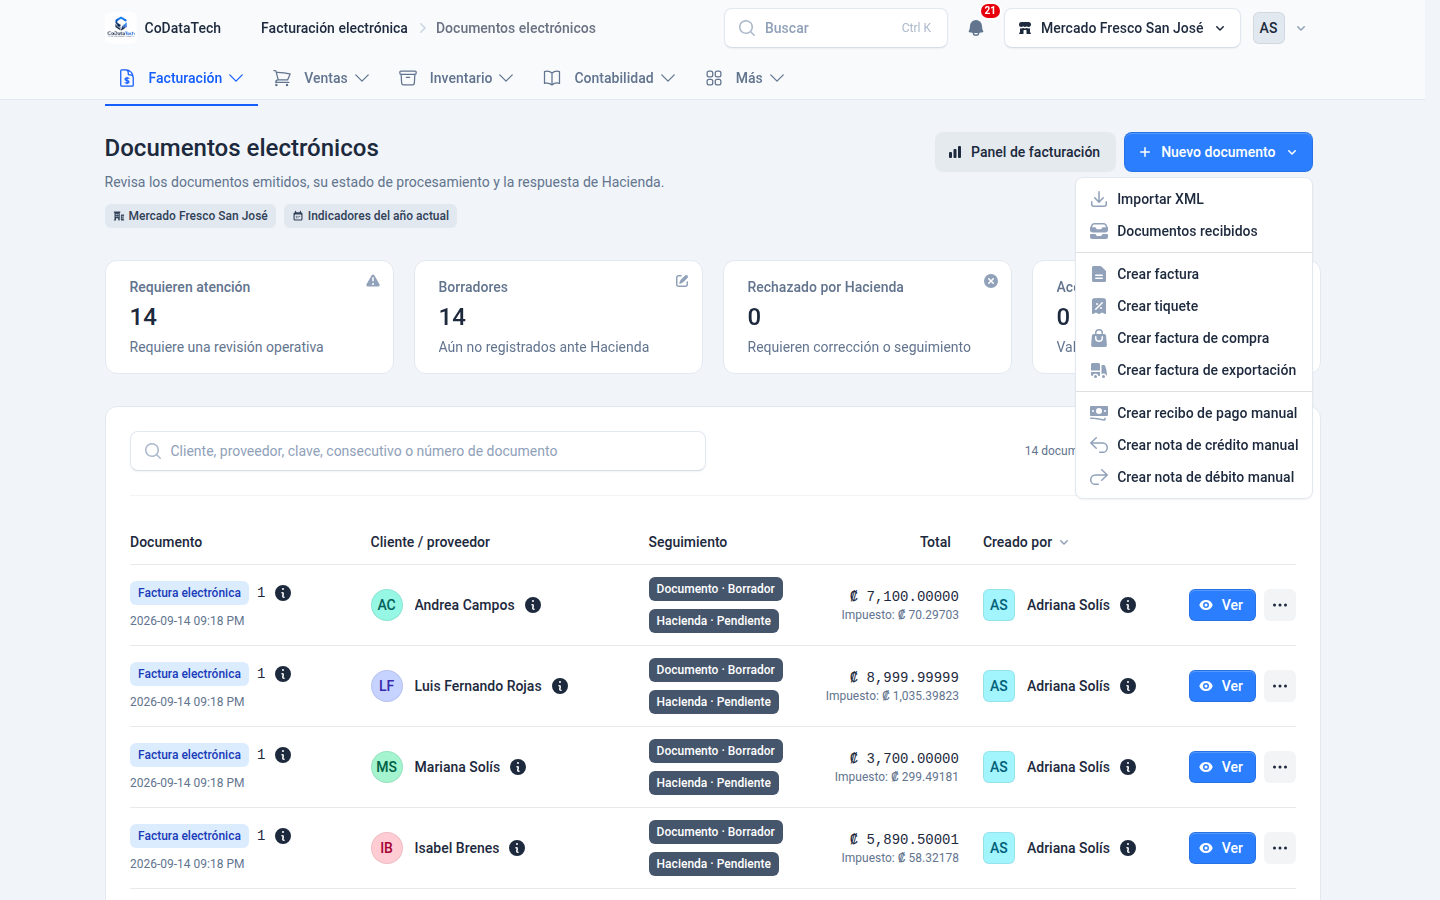Open info icon next to Mariana Solís
1440x900 pixels.
pyautogui.click(x=518, y=767)
